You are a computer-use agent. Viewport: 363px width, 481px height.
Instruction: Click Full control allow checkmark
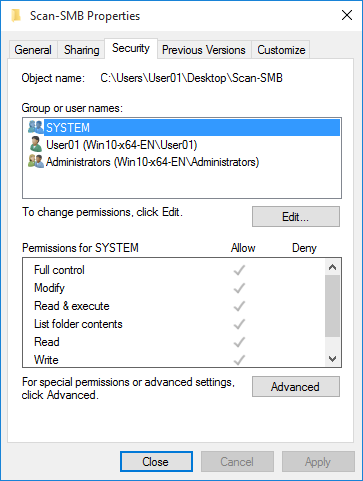click(x=239, y=270)
